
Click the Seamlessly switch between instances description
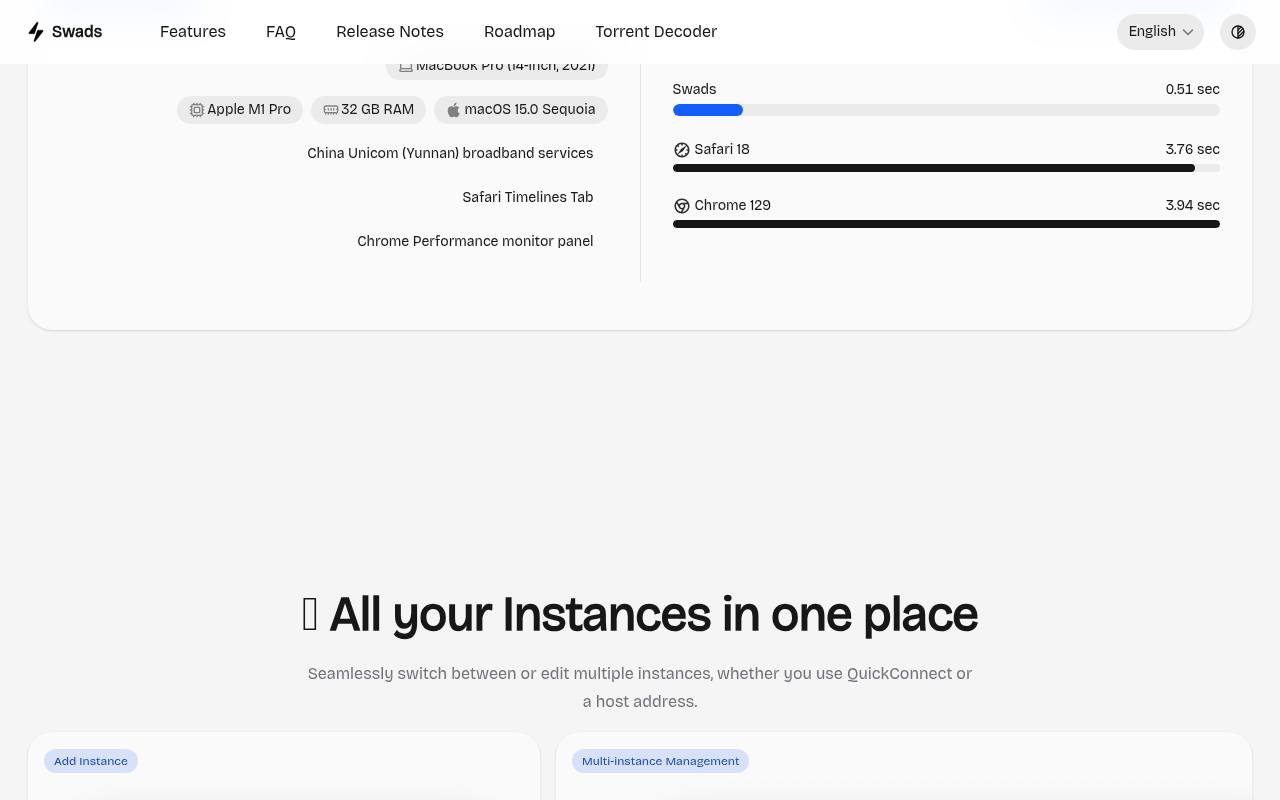coord(640,687)
